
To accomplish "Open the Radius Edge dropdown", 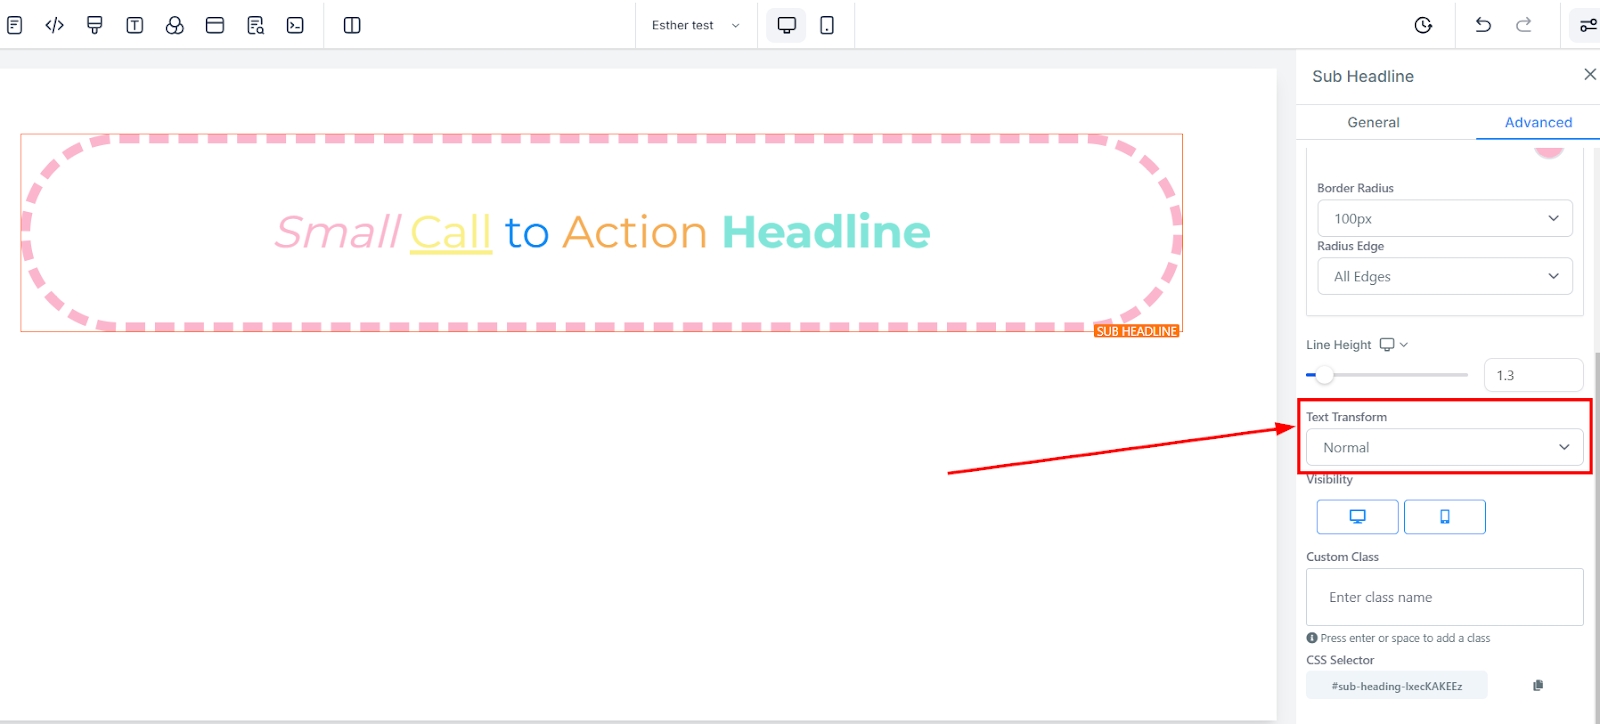I will (x=1444, y=276).
